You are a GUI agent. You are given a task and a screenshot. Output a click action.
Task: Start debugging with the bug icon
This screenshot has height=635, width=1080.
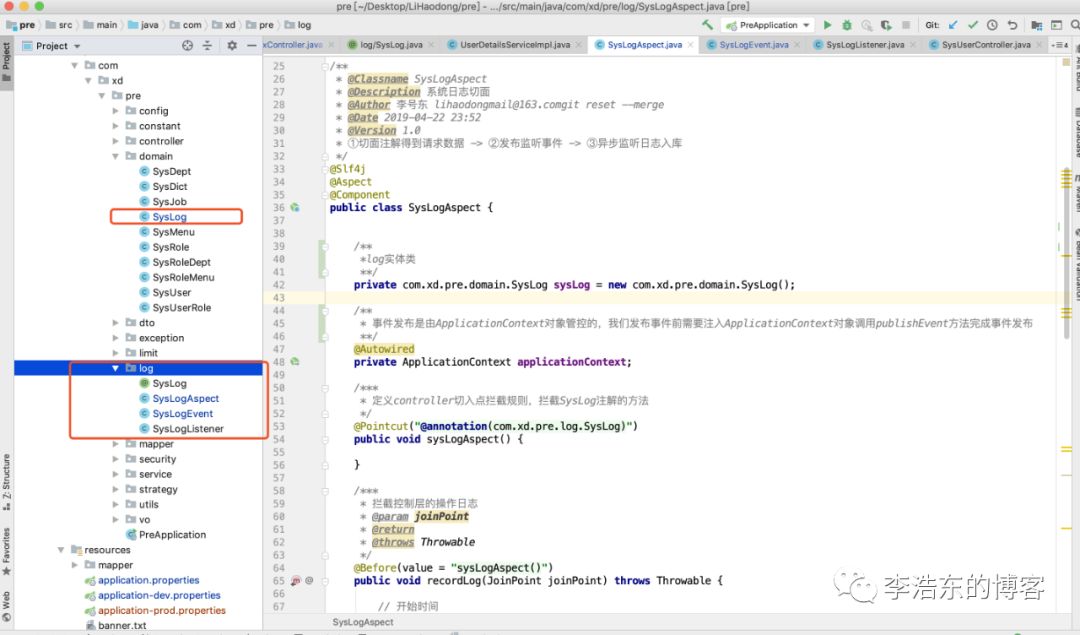pos(847,25)
